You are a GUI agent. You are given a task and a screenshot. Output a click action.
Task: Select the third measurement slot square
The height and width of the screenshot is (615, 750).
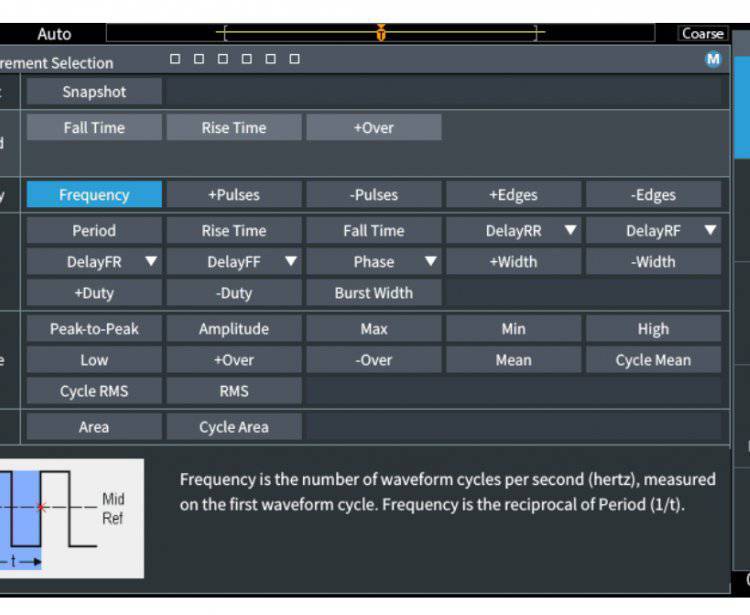point(223,59)
